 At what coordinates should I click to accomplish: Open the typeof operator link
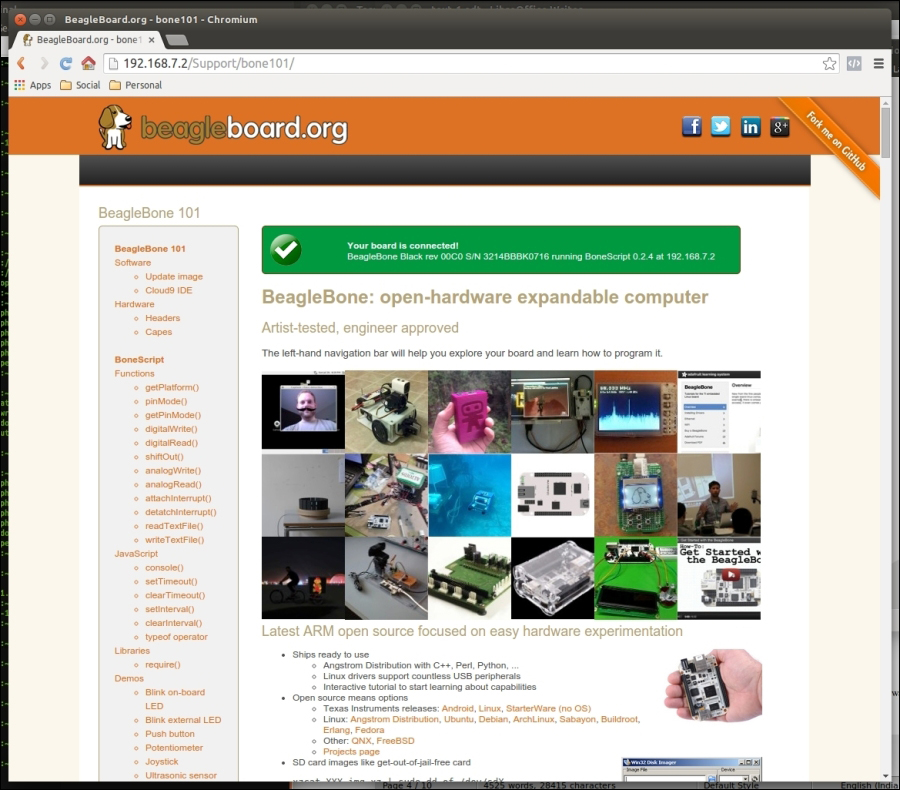(176, 637)
